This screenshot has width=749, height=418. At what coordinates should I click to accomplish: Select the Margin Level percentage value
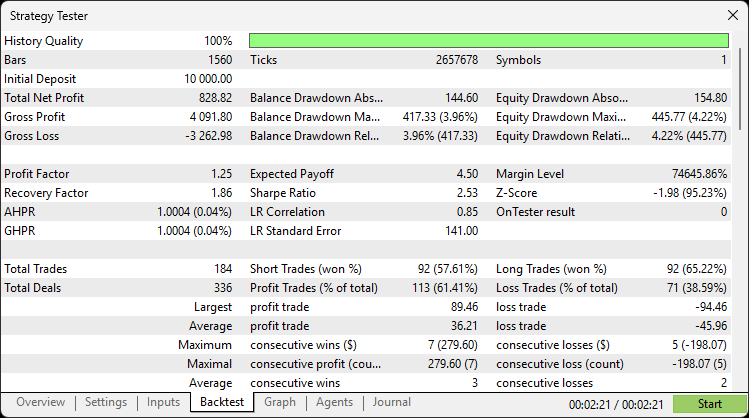[695, 174]
